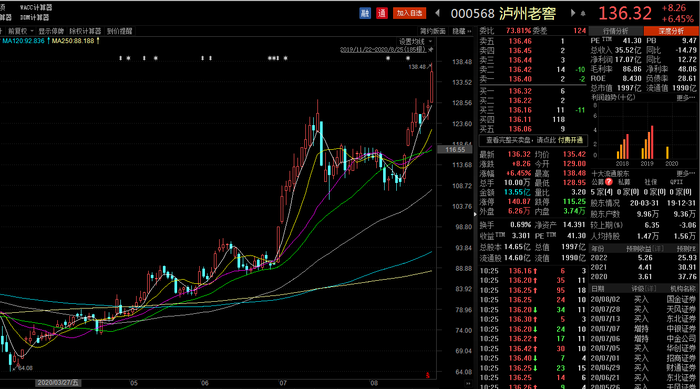The image size is (700, 389).
Task: Click the bell alert icon beside stock name
Action: tap(583, 13)
